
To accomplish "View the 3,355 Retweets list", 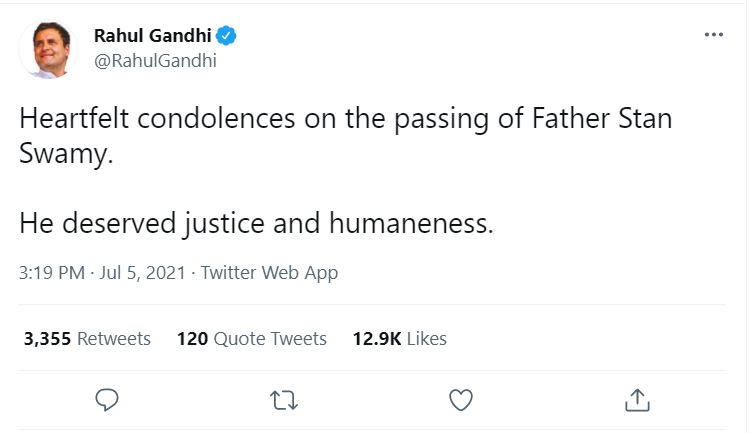I will click(87, 339).
